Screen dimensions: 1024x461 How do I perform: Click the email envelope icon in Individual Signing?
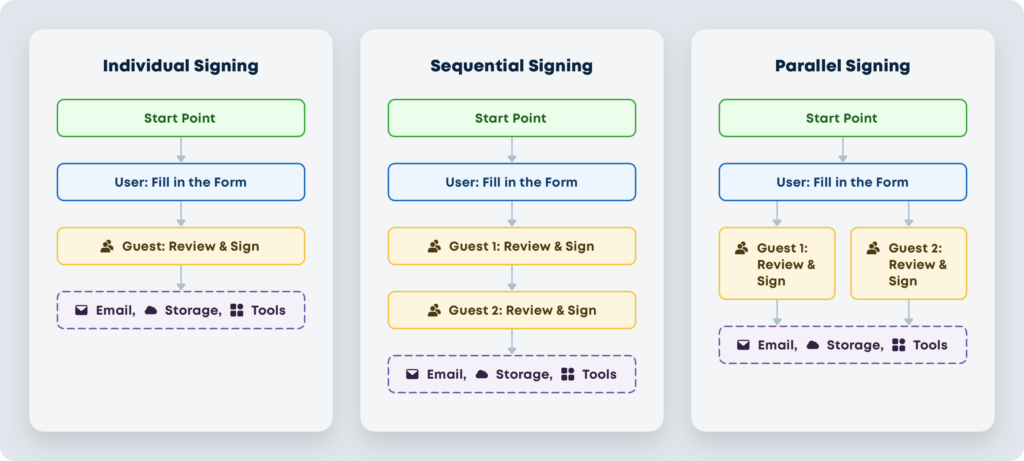pyautogui.click(x=82, y=310)
